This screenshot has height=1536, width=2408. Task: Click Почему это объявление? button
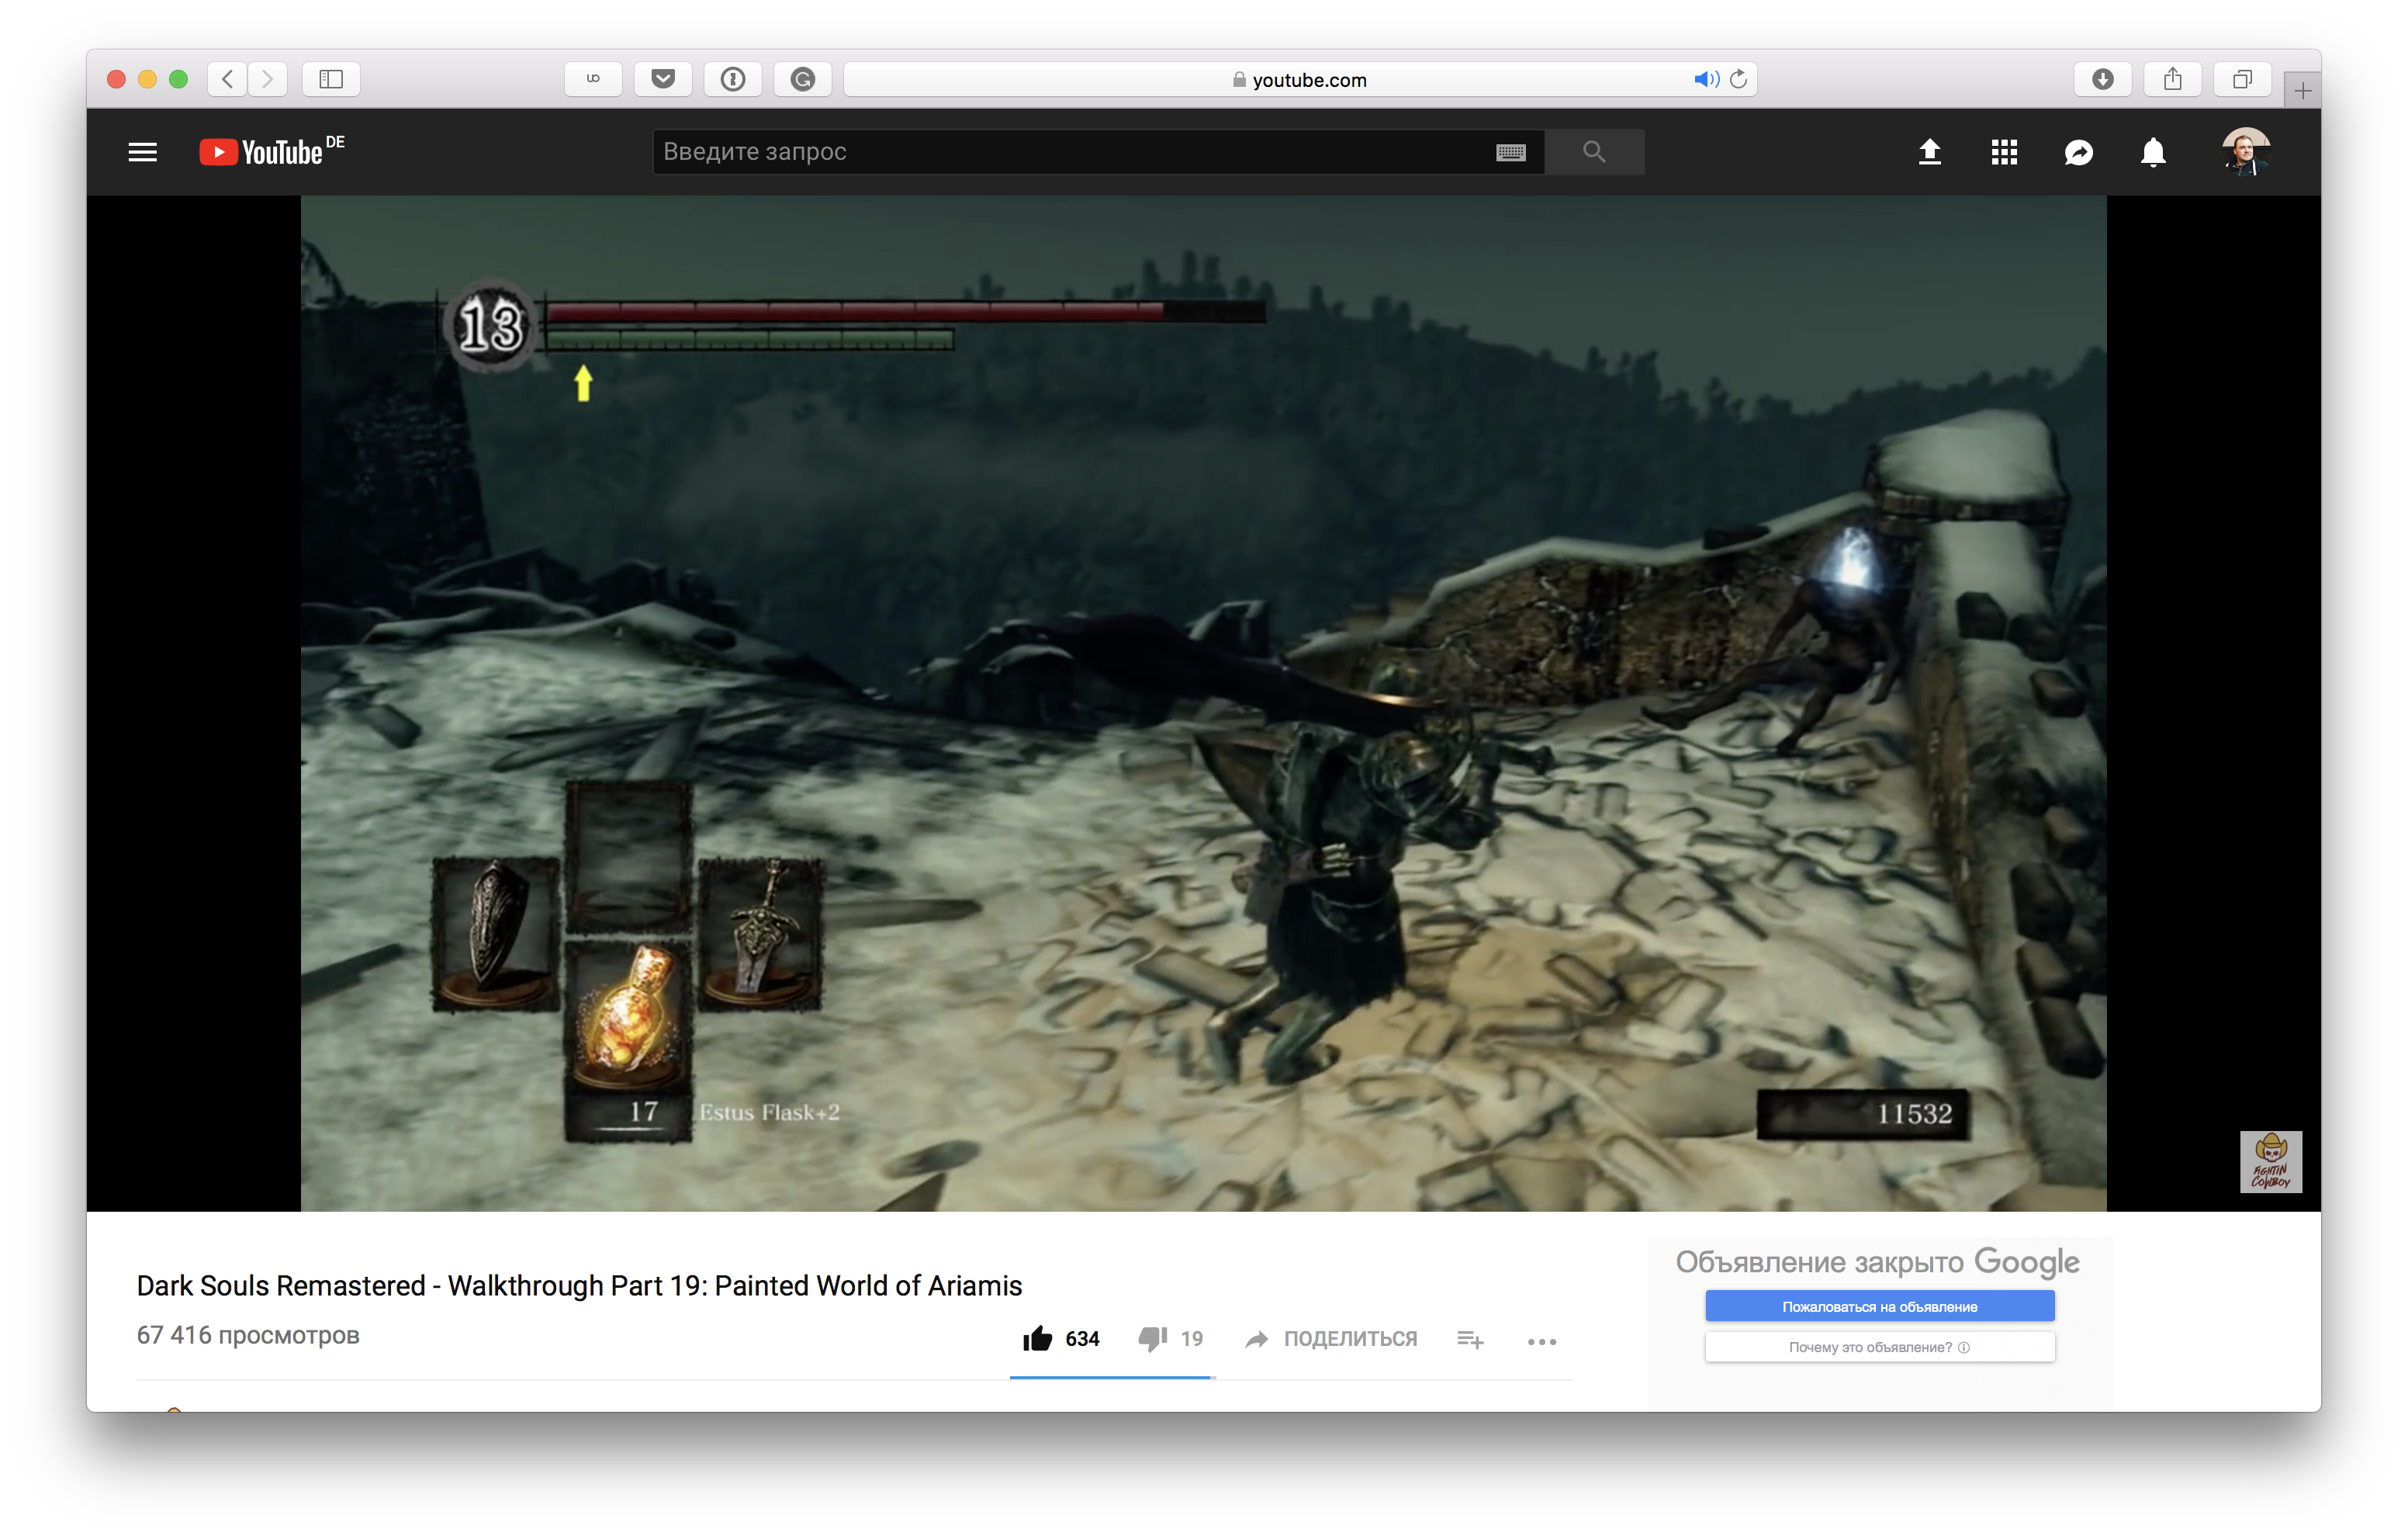point(1879,1347)
